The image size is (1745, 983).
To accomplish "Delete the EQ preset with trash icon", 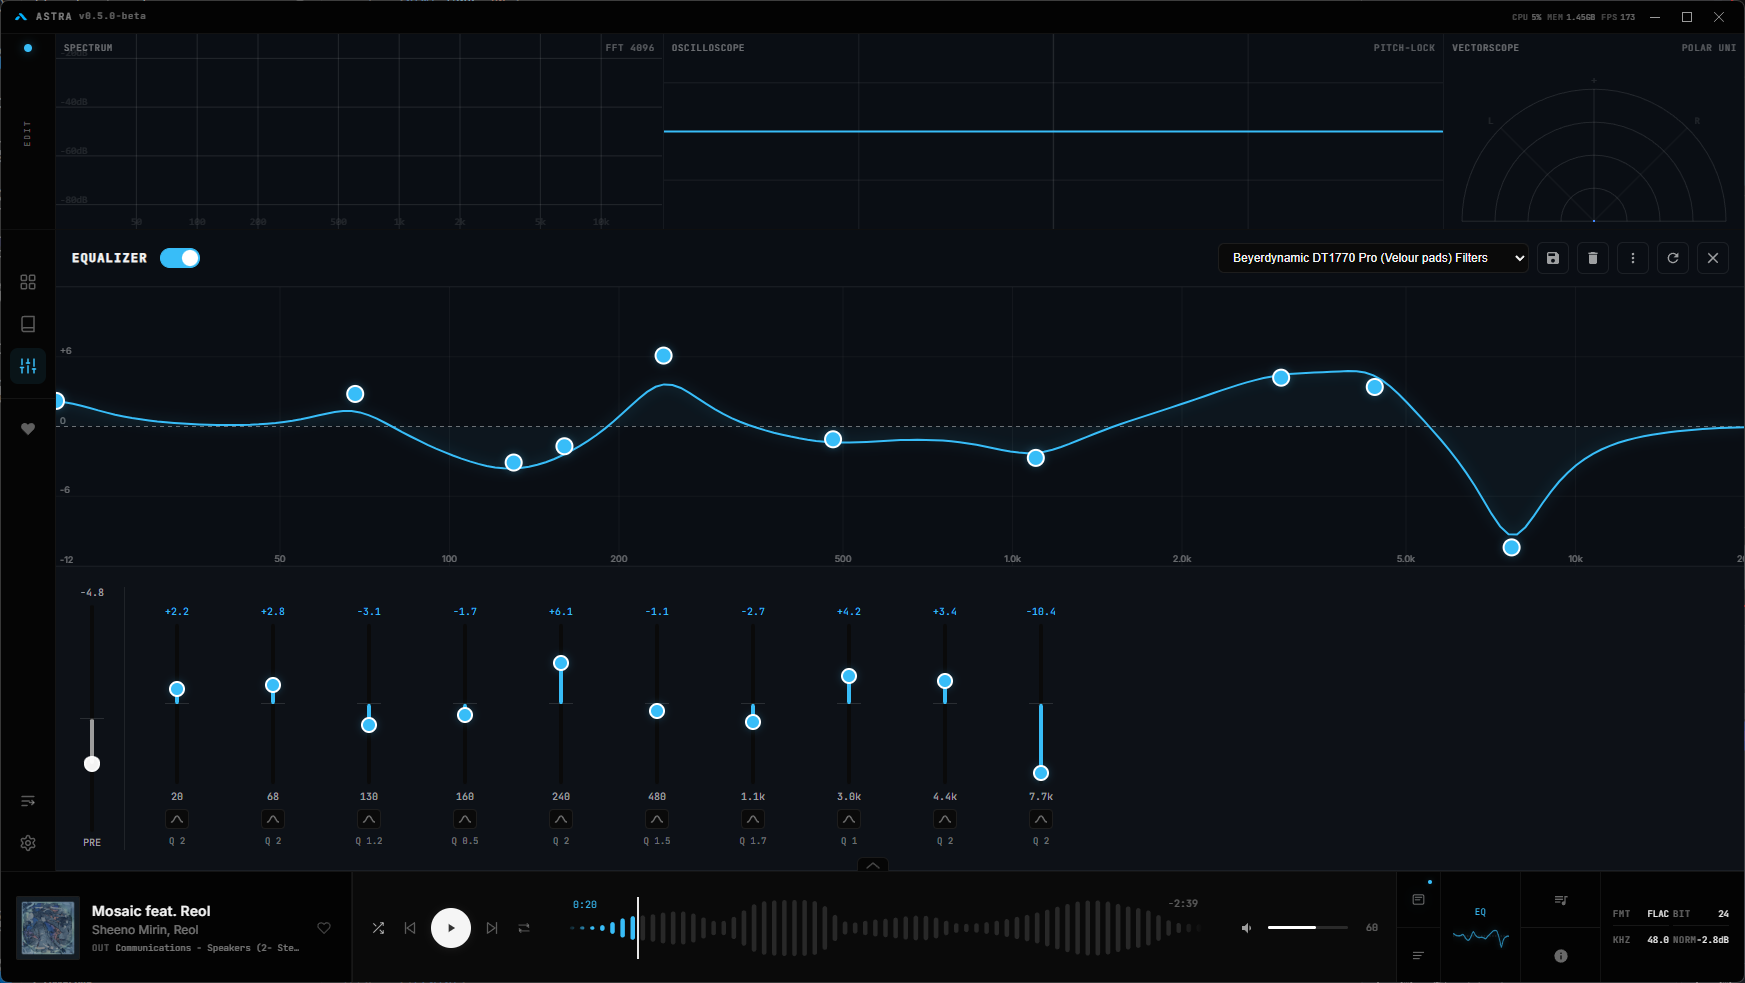I will pyautogui.click(x=1592, y=258).
